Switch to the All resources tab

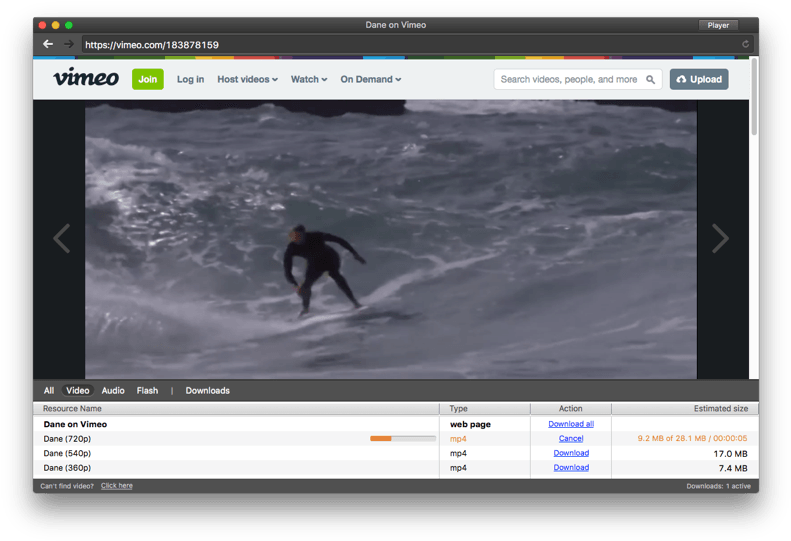(x=49, y=391)
